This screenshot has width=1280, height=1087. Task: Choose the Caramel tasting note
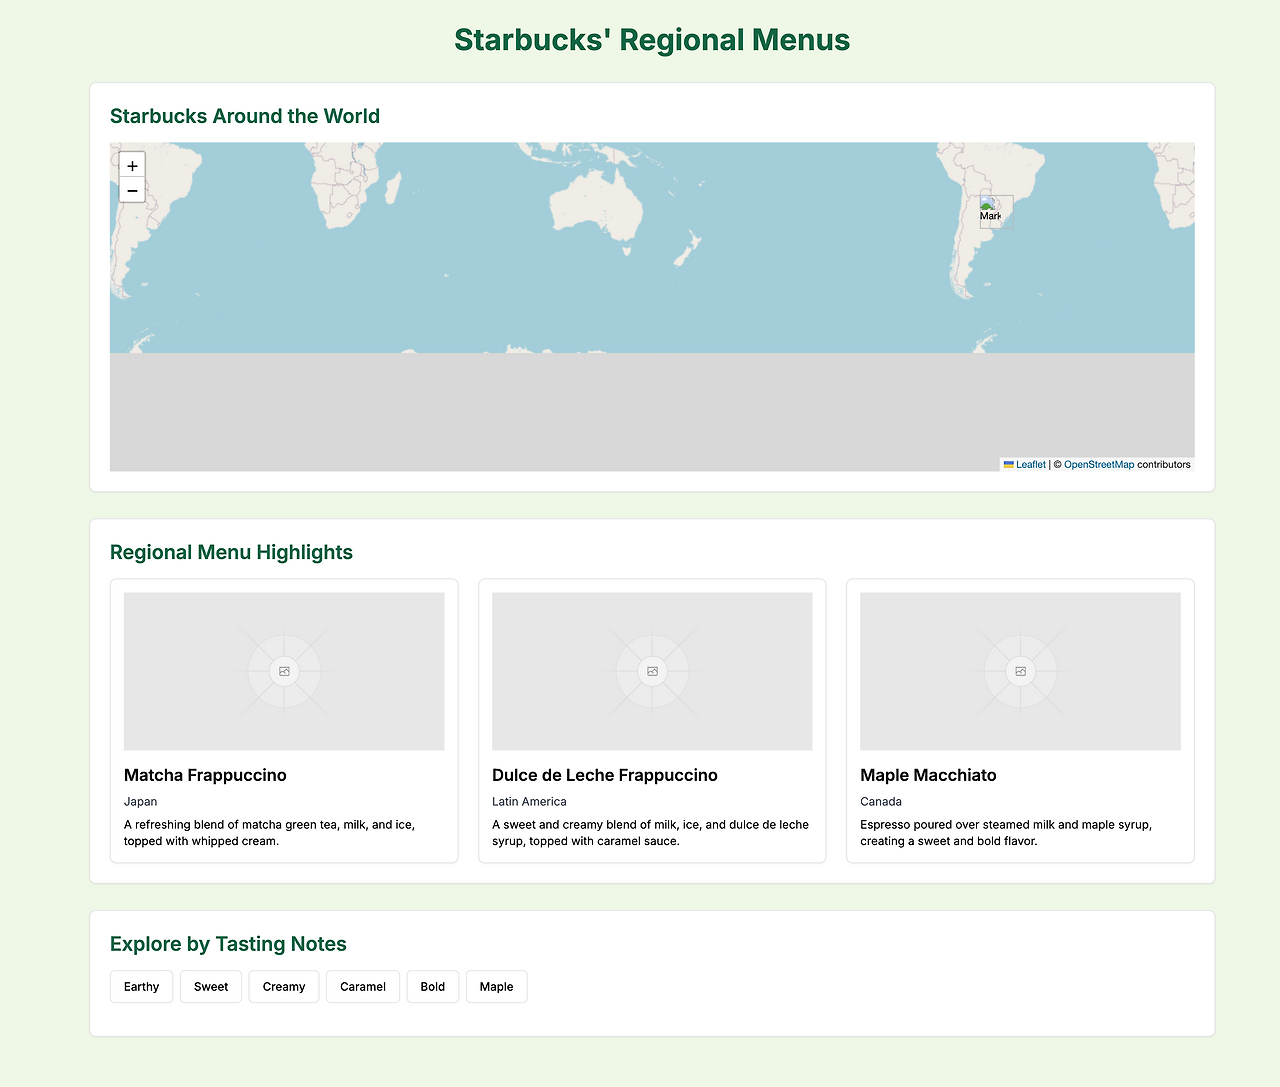click(363, 987)
